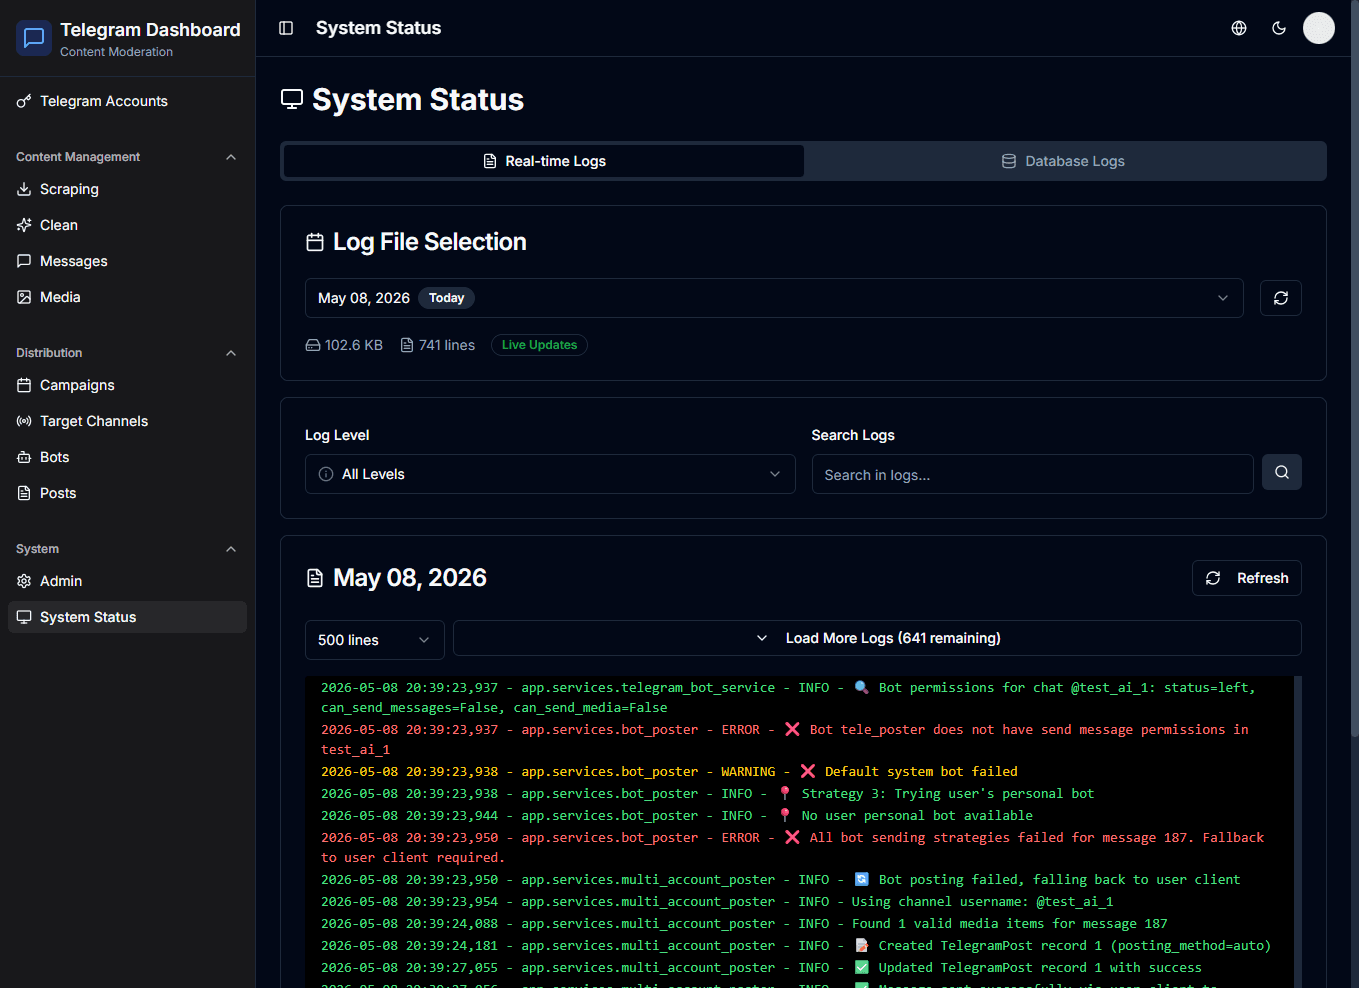1359x988 pixels.
Task: Navigate to Campaigns
Action: [x=127, y=385]
